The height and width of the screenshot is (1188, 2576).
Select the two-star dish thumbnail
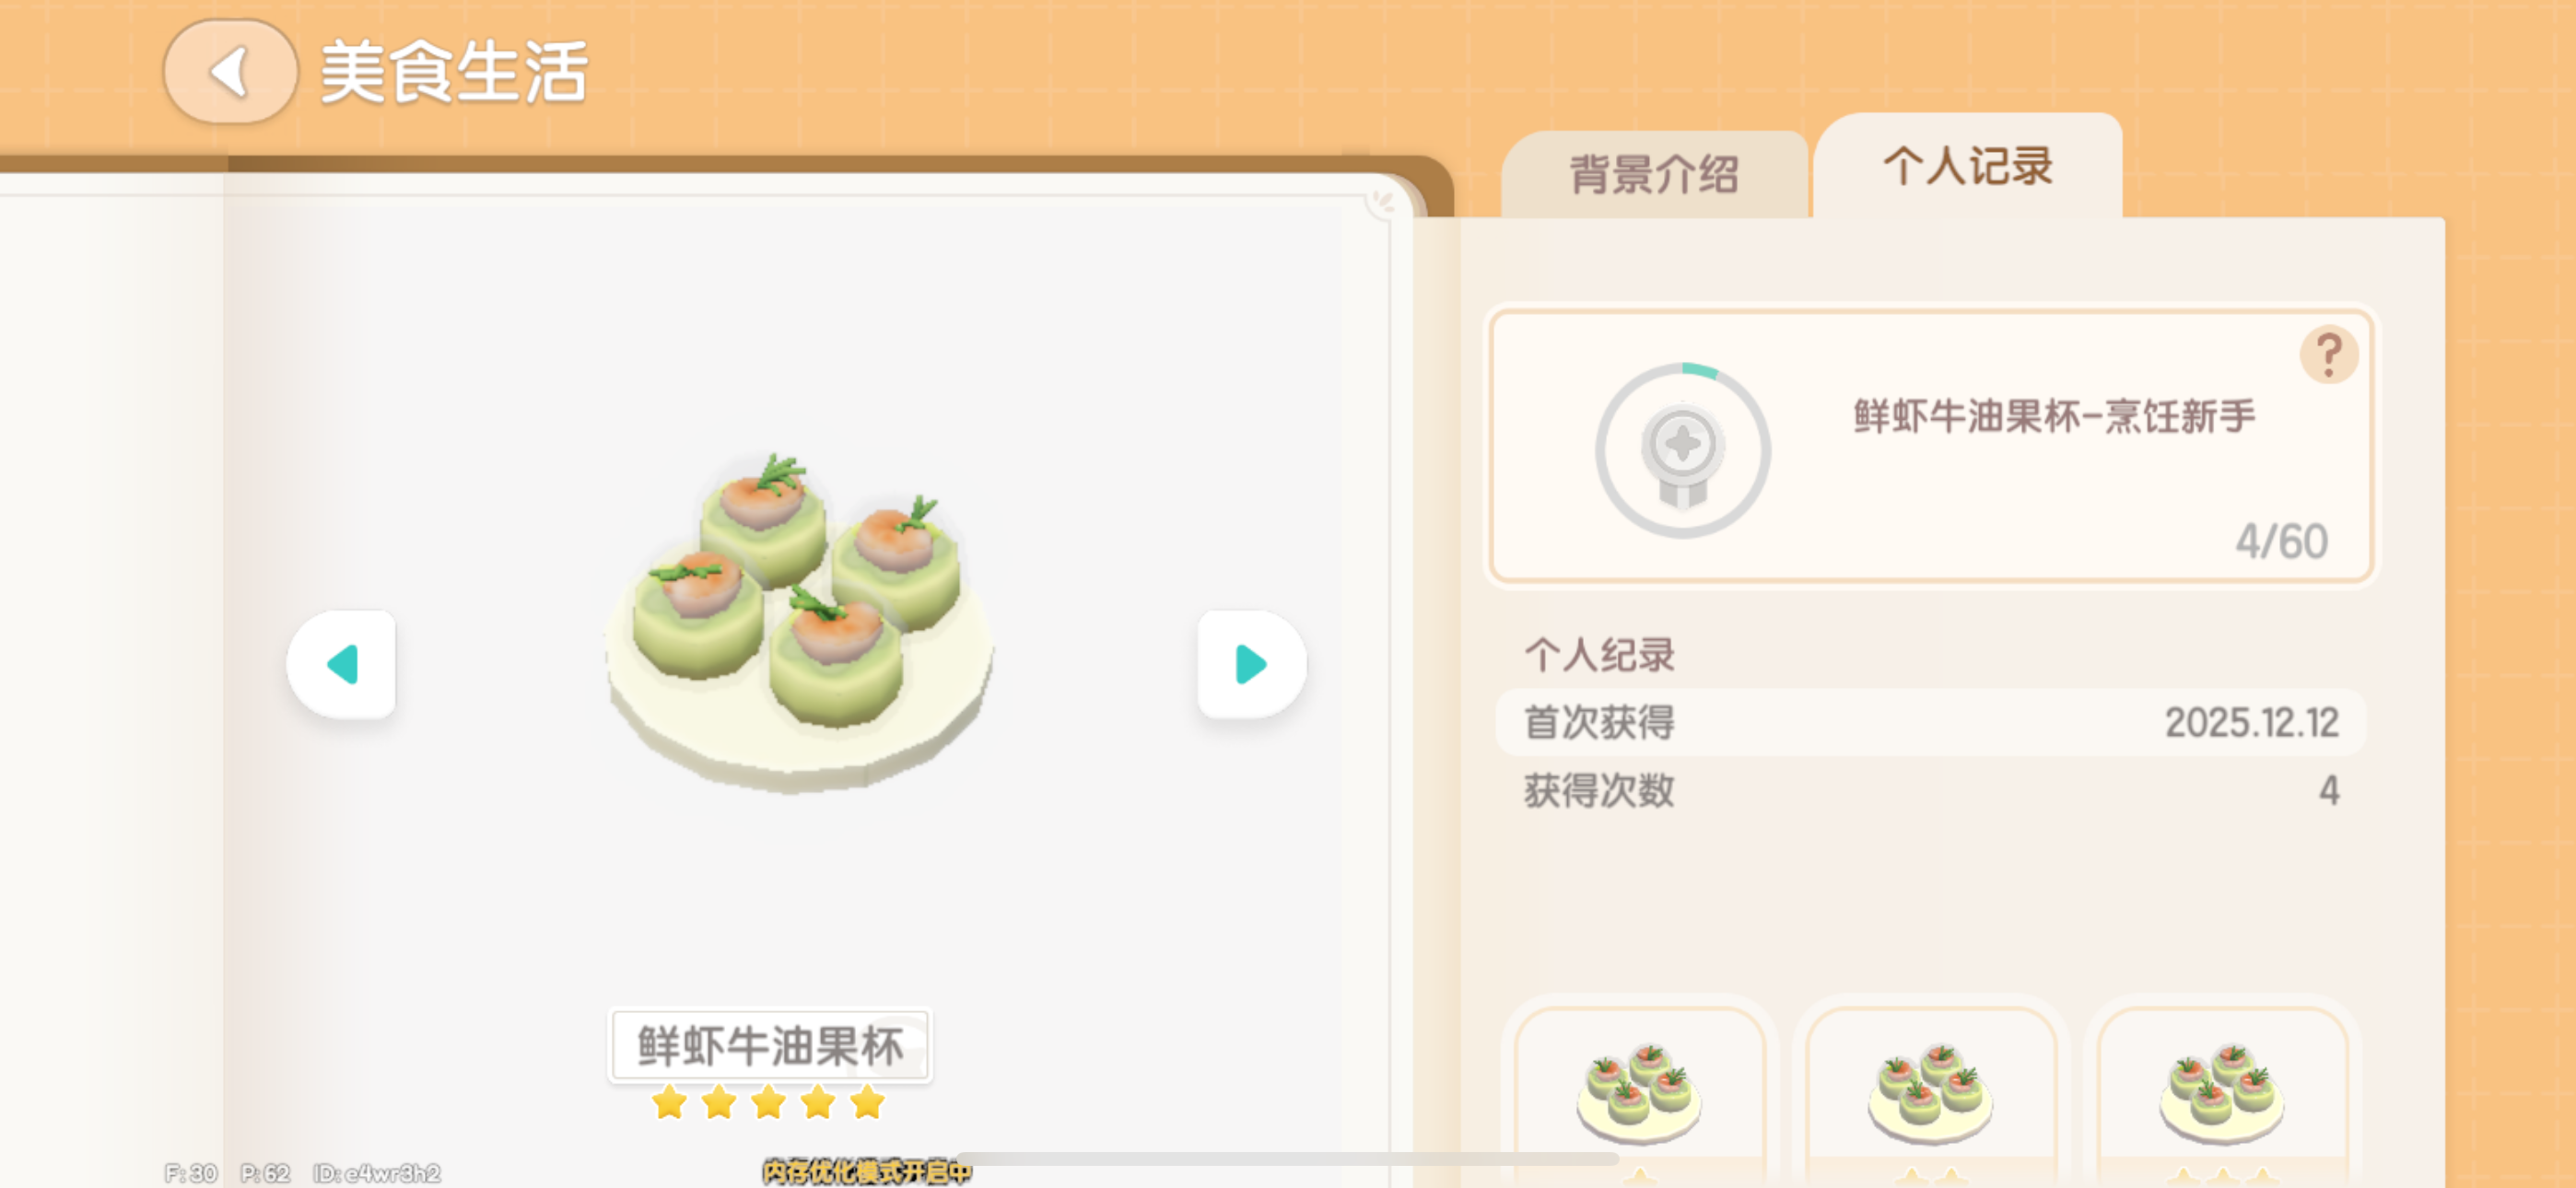click(x=1930, y=1095)
